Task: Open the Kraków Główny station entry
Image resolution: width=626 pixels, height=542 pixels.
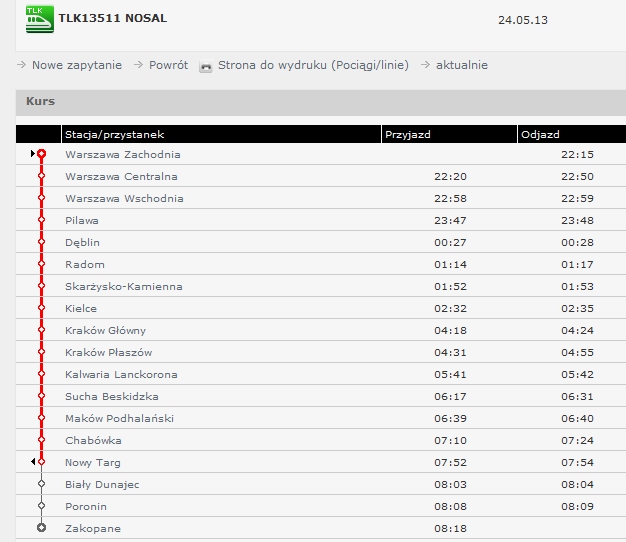Action: coord(105,330)
